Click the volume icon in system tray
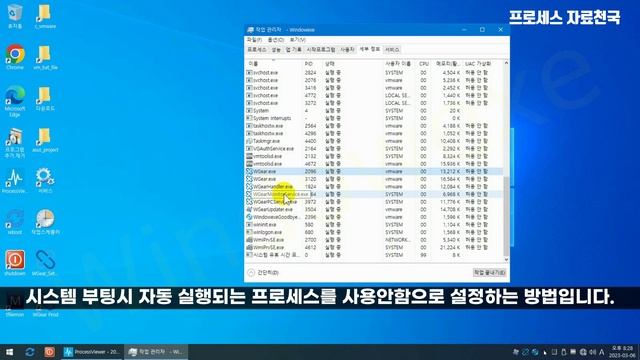This screenshot has height=360, width=640. [592, 352]
